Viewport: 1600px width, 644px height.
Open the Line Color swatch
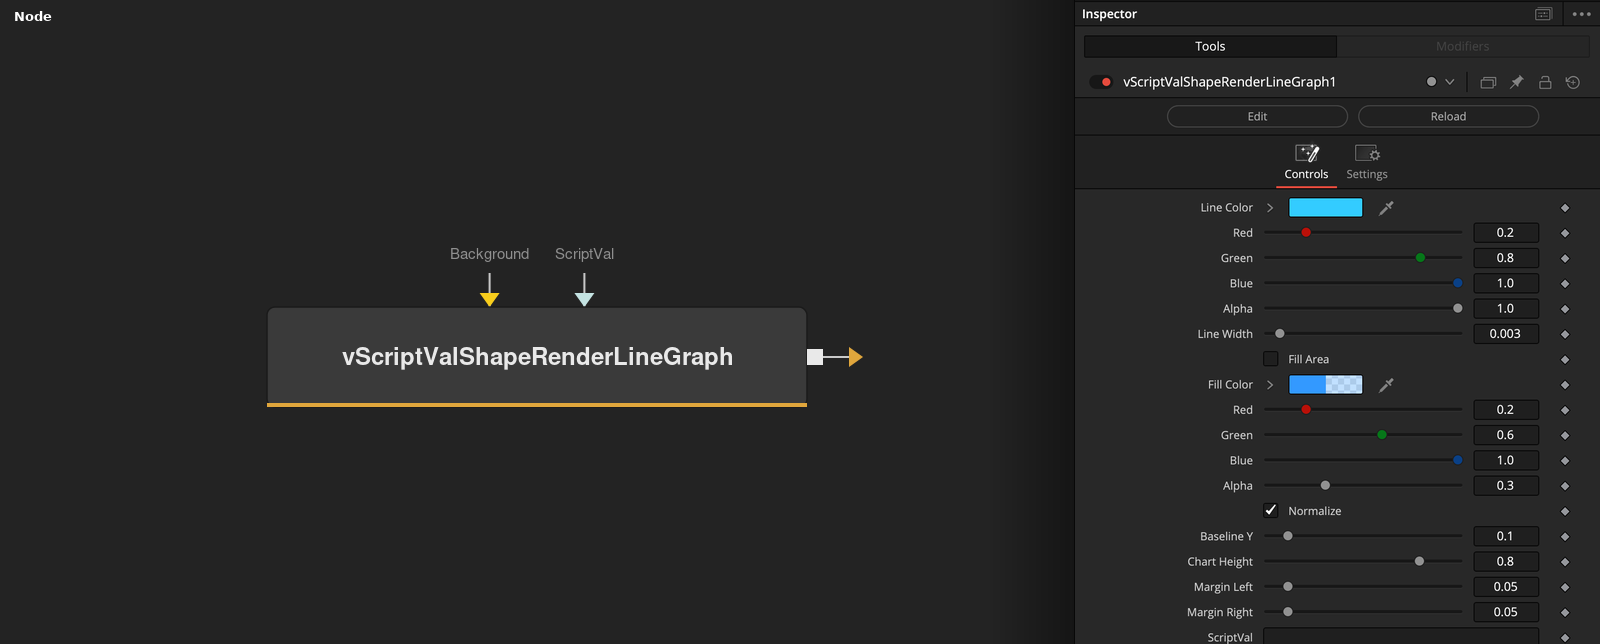[x=1326, y=208]
